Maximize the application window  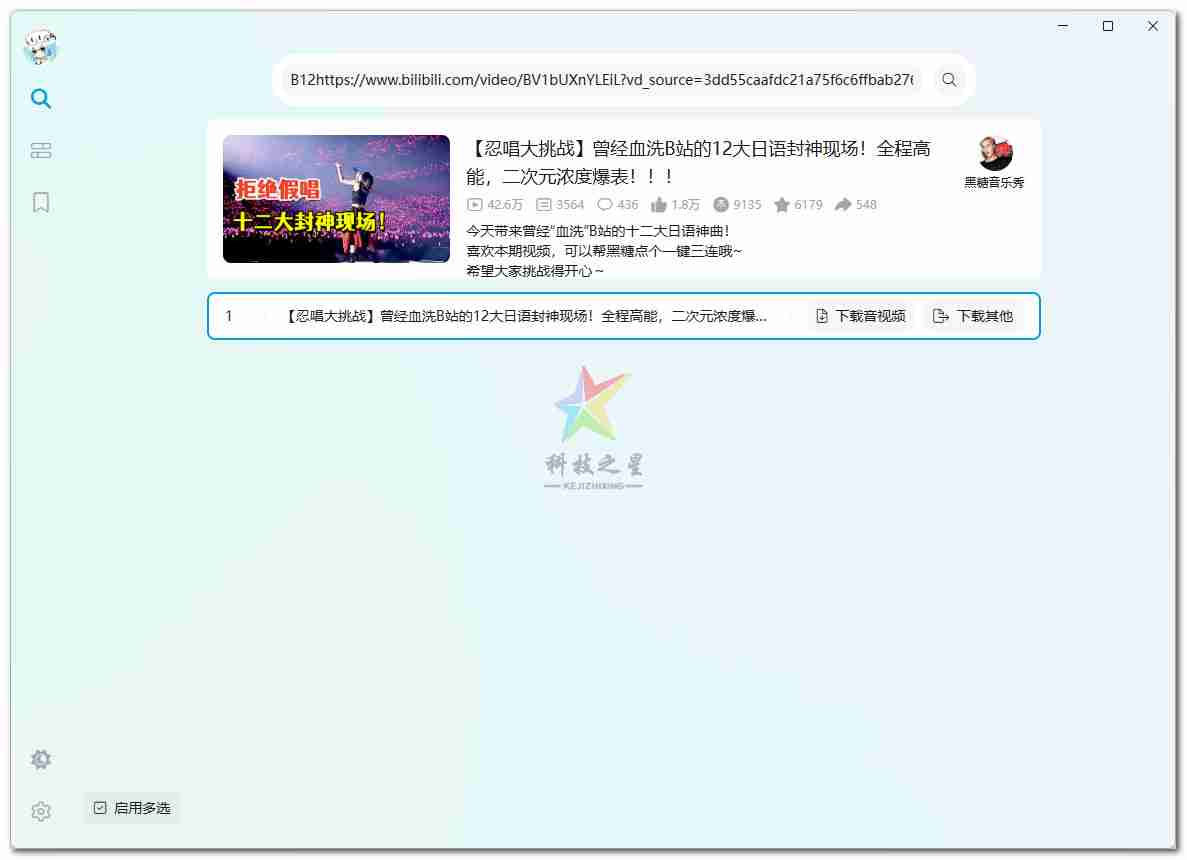(x=1108, y=27)
